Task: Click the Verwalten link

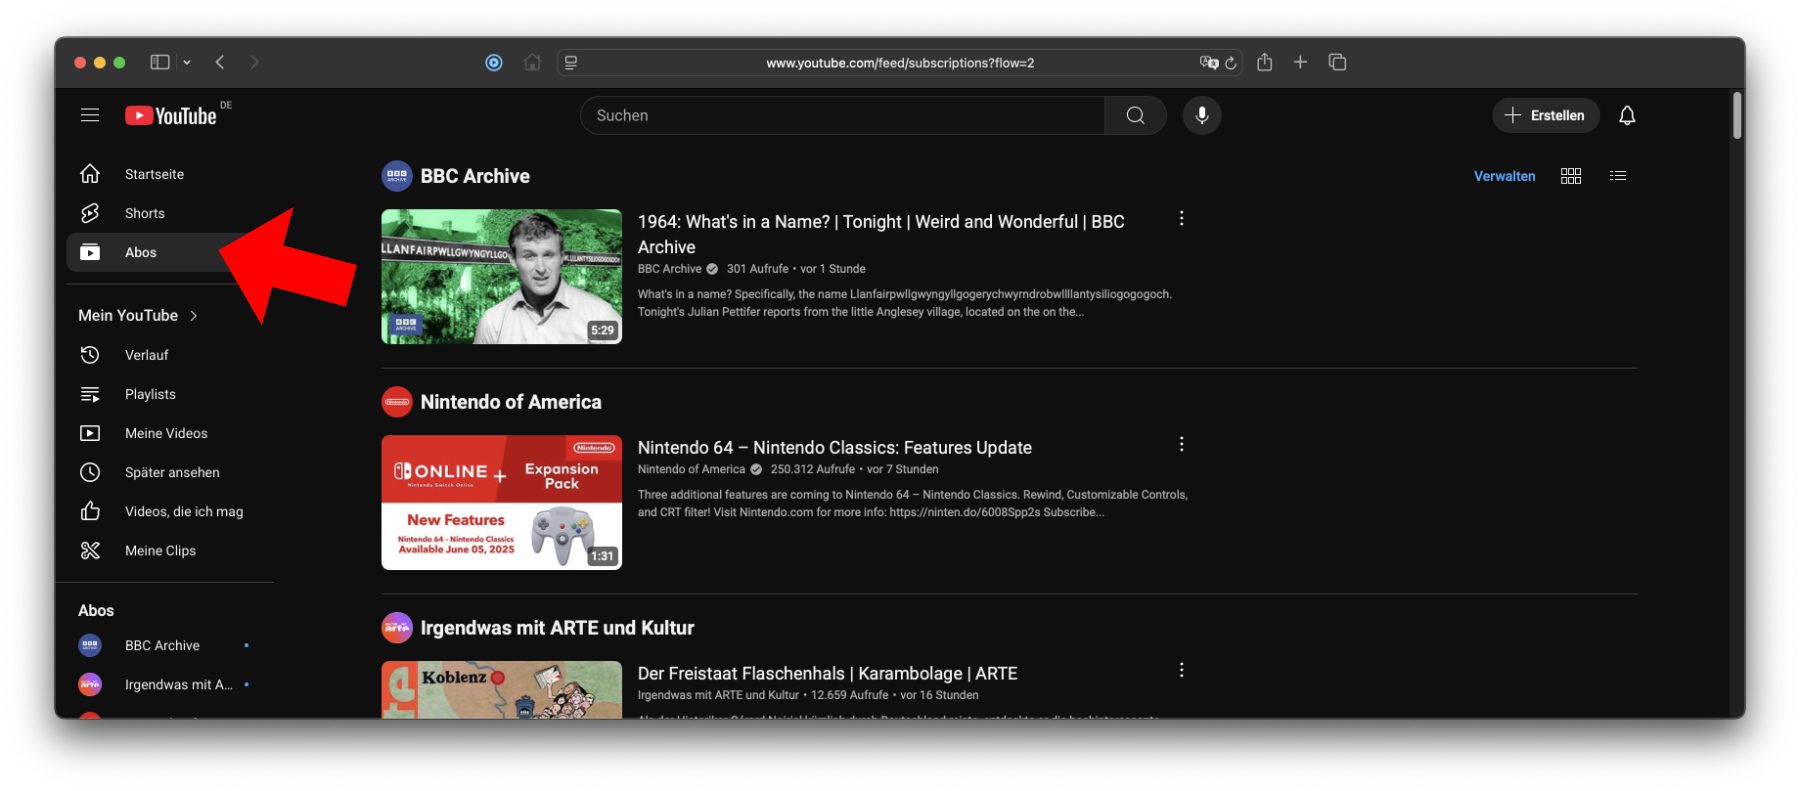Action: click(x=1504, y=176)
